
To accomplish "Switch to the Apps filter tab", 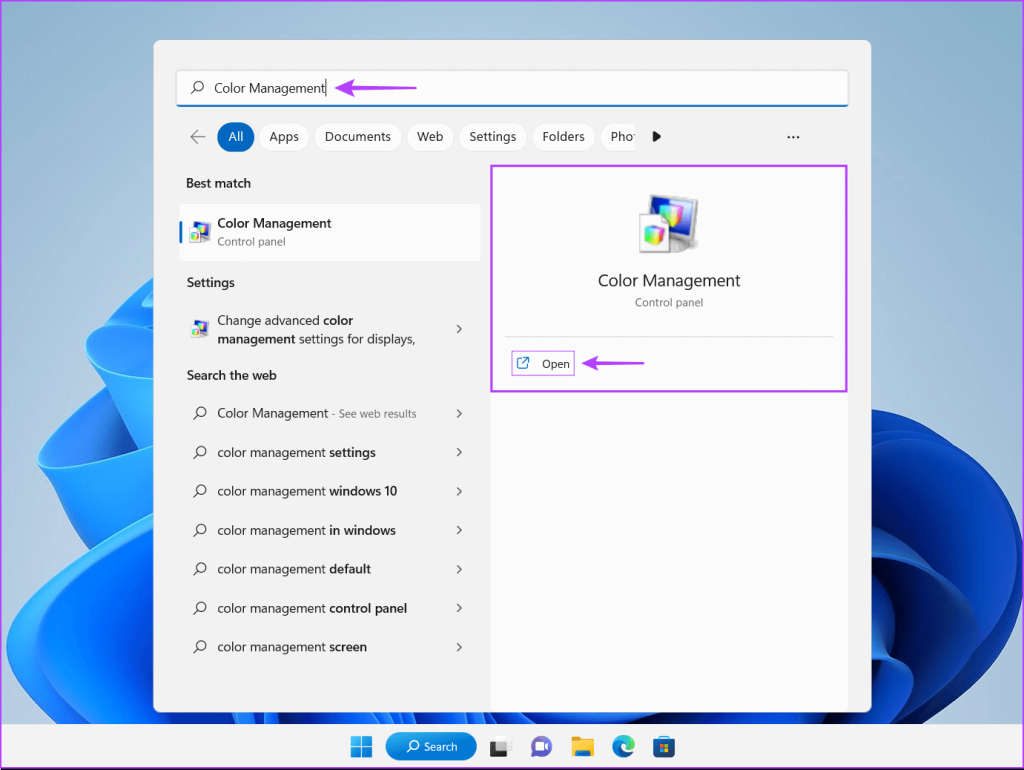I will coord(283,136).
